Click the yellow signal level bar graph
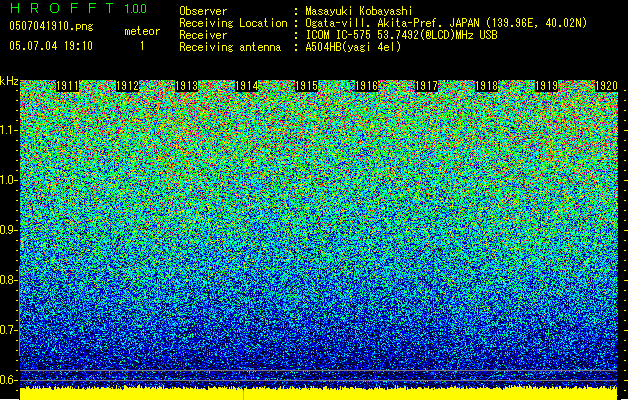 [319, 394]
